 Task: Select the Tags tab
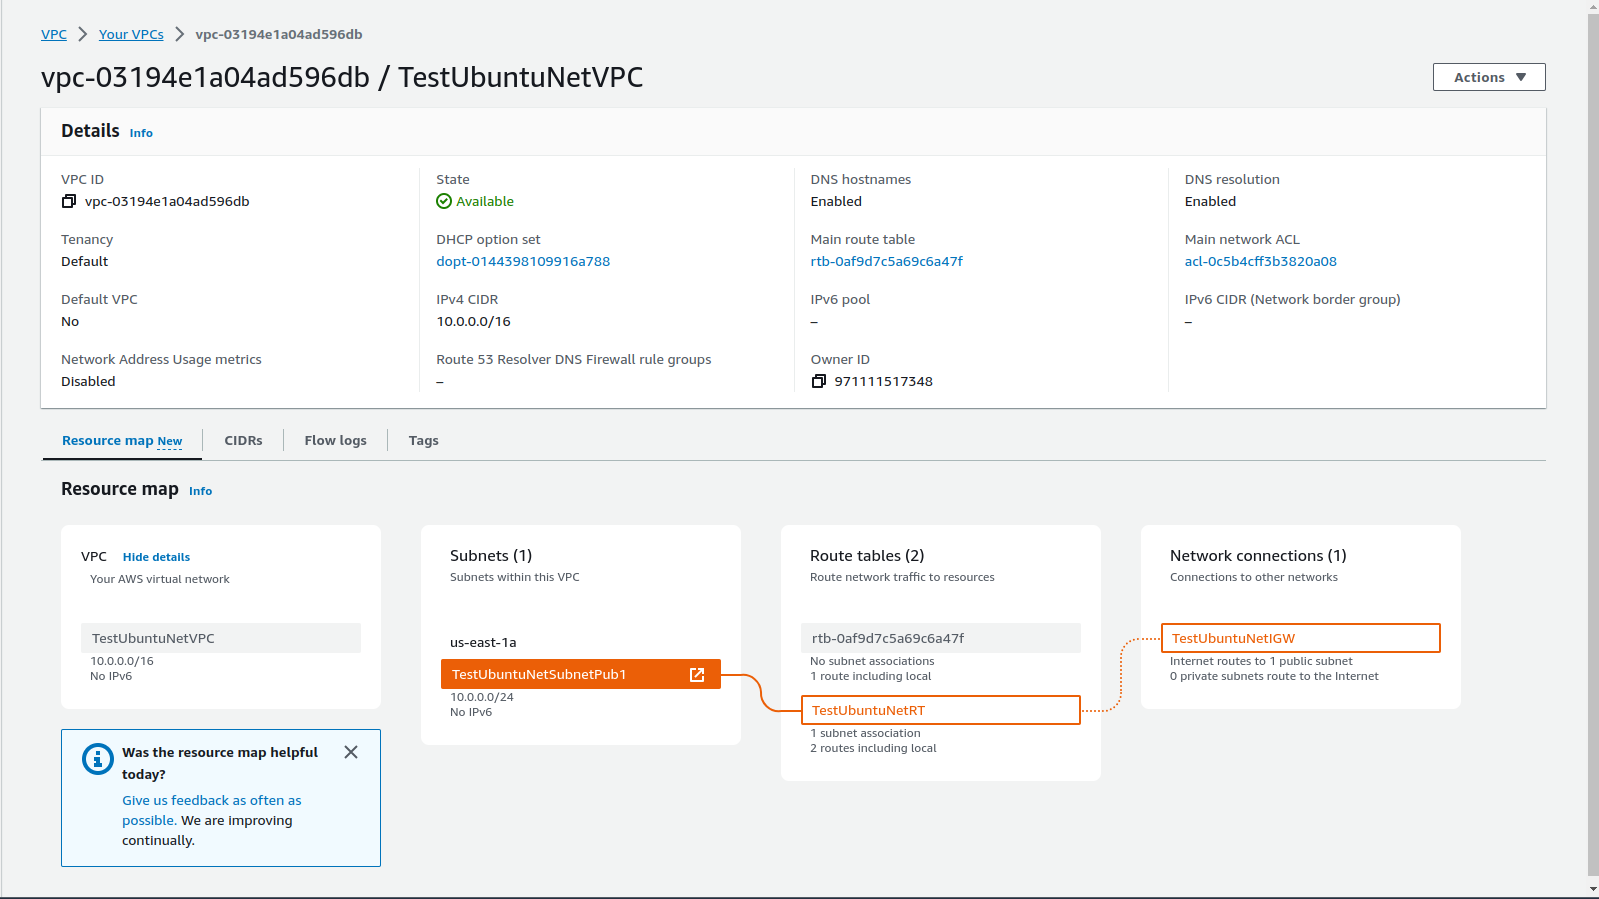[x=423, y=441]
